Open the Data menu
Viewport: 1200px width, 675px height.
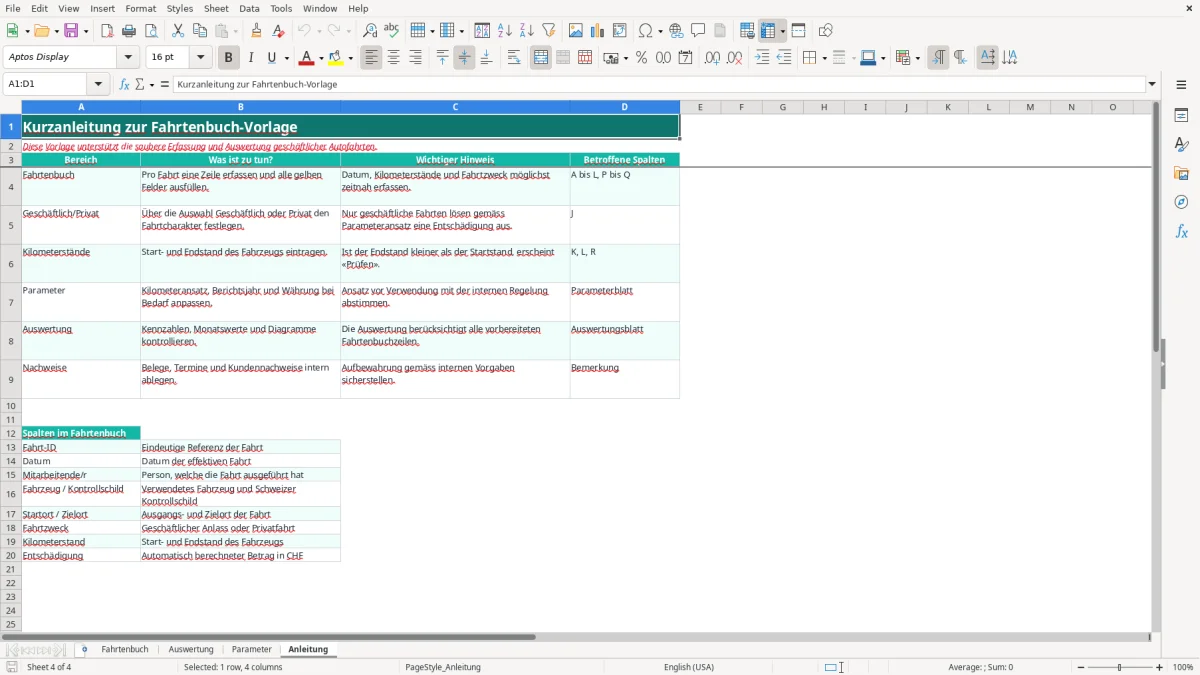[x=249, y=8]
